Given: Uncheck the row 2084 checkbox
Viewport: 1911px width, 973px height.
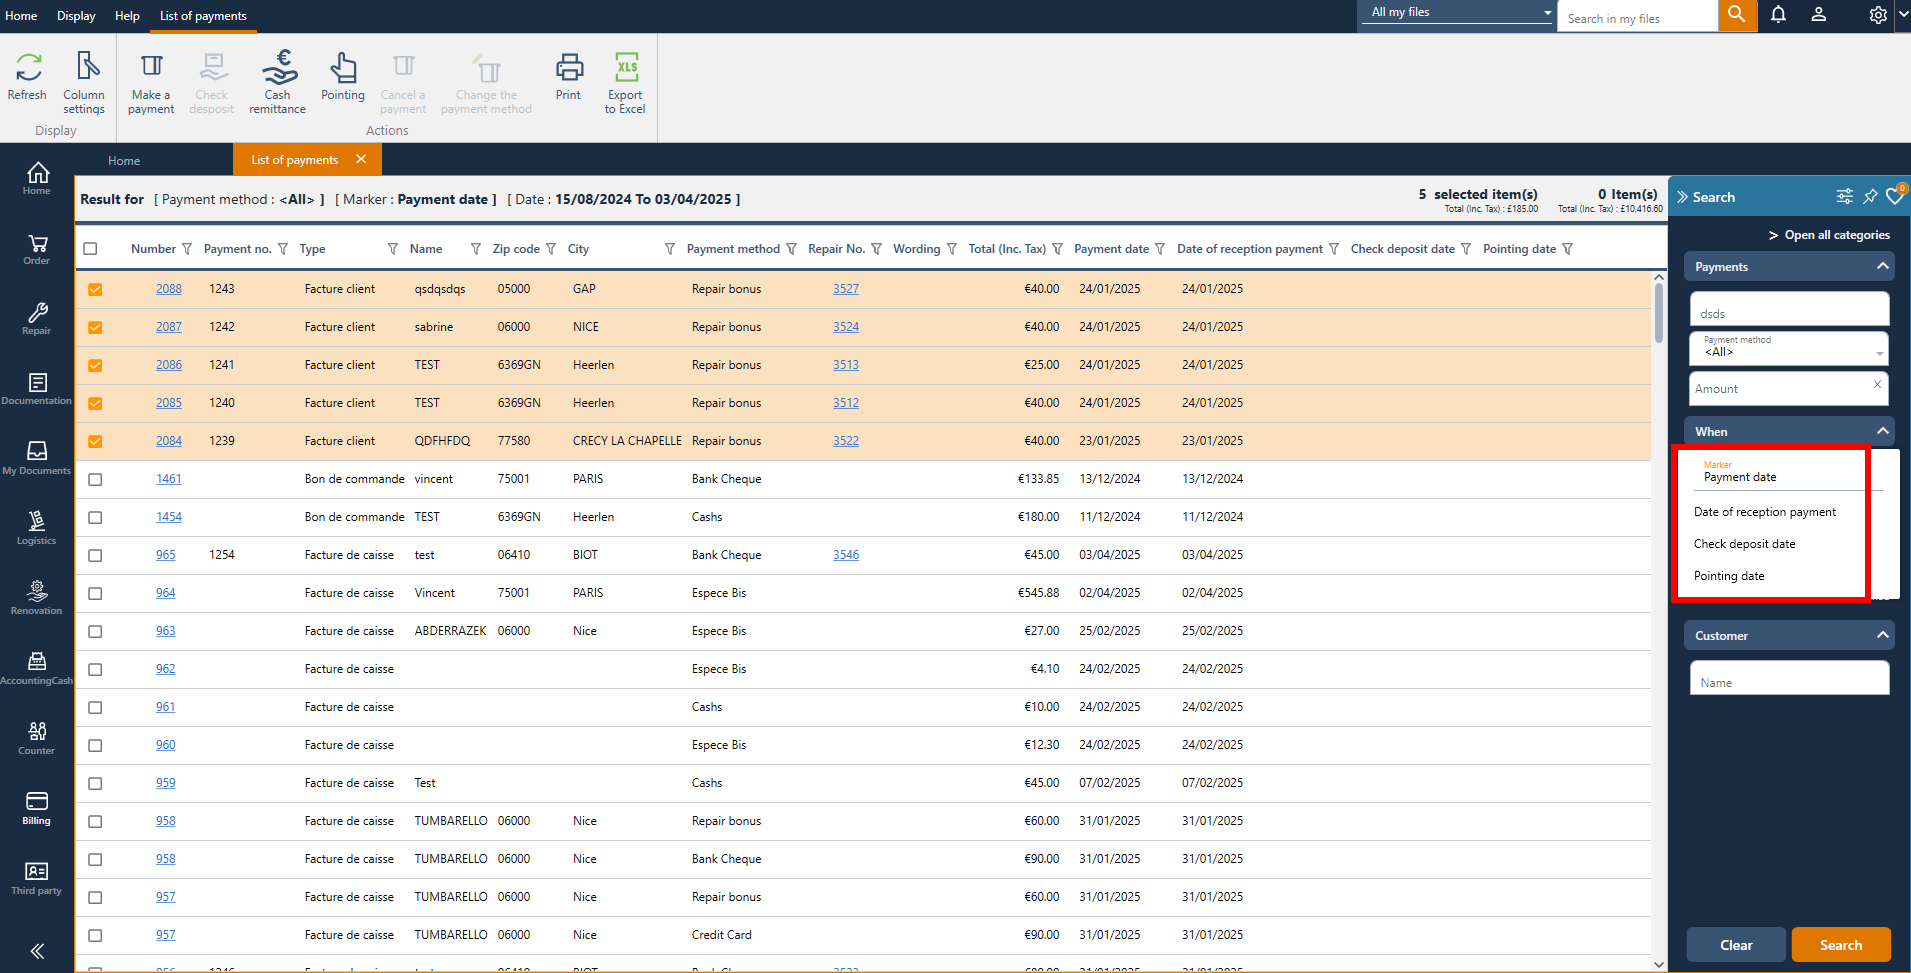Looking at the screenshot, I should tap(95, 441).
